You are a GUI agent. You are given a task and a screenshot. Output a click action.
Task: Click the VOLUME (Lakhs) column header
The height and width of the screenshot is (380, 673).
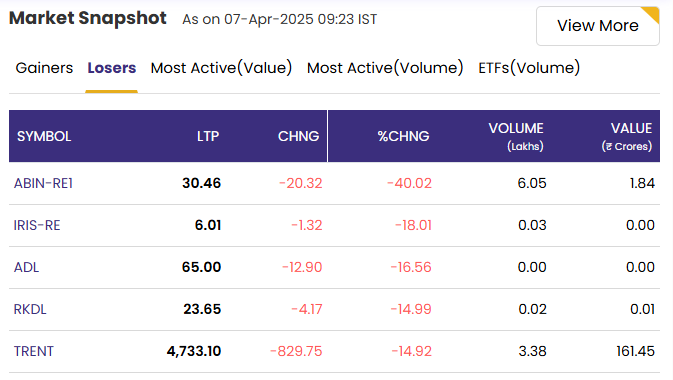coord(516,137)
